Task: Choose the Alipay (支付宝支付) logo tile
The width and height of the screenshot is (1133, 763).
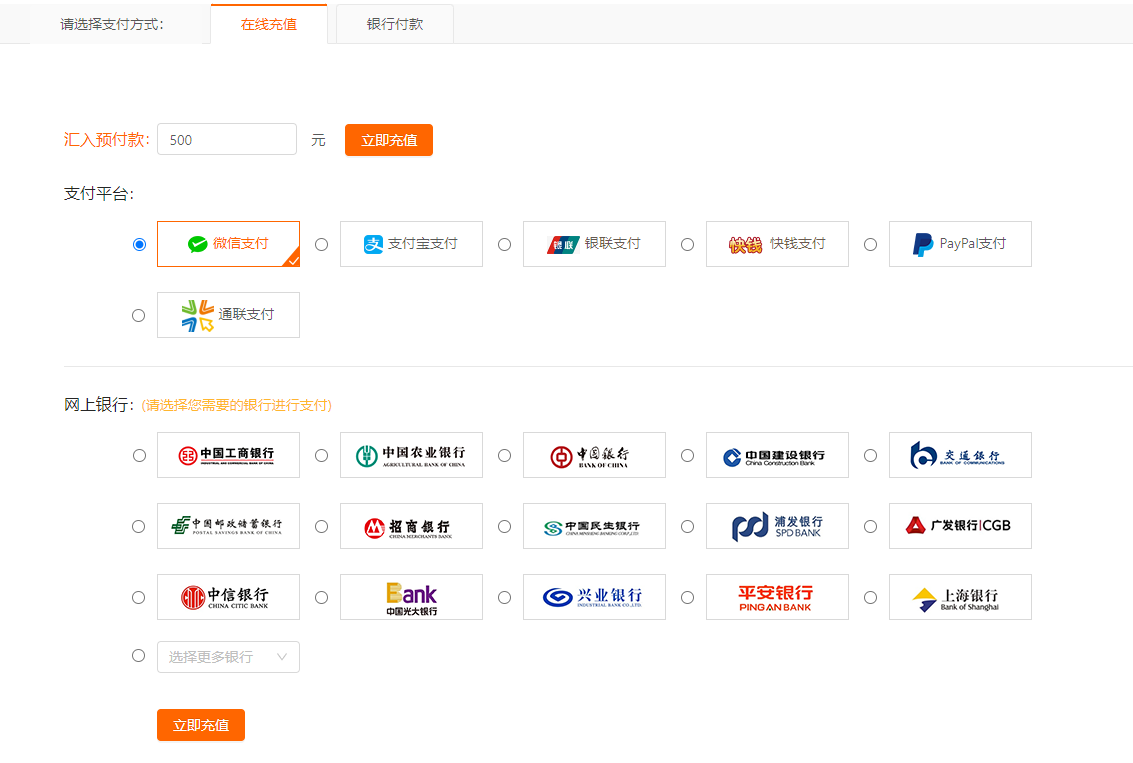Action: 411,244
